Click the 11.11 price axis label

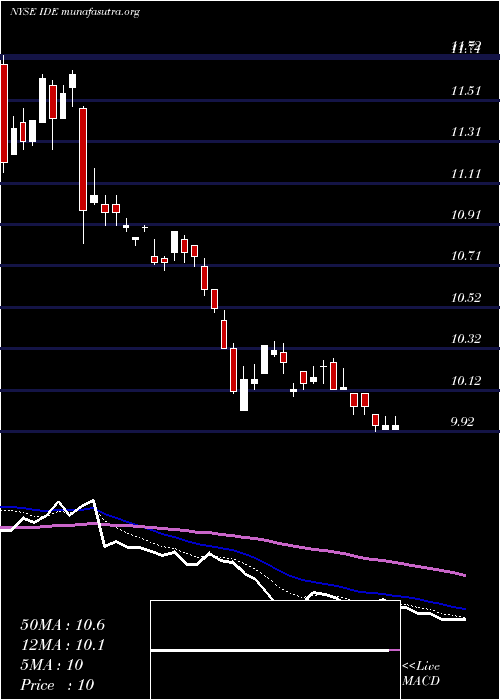tap(466, 174)
